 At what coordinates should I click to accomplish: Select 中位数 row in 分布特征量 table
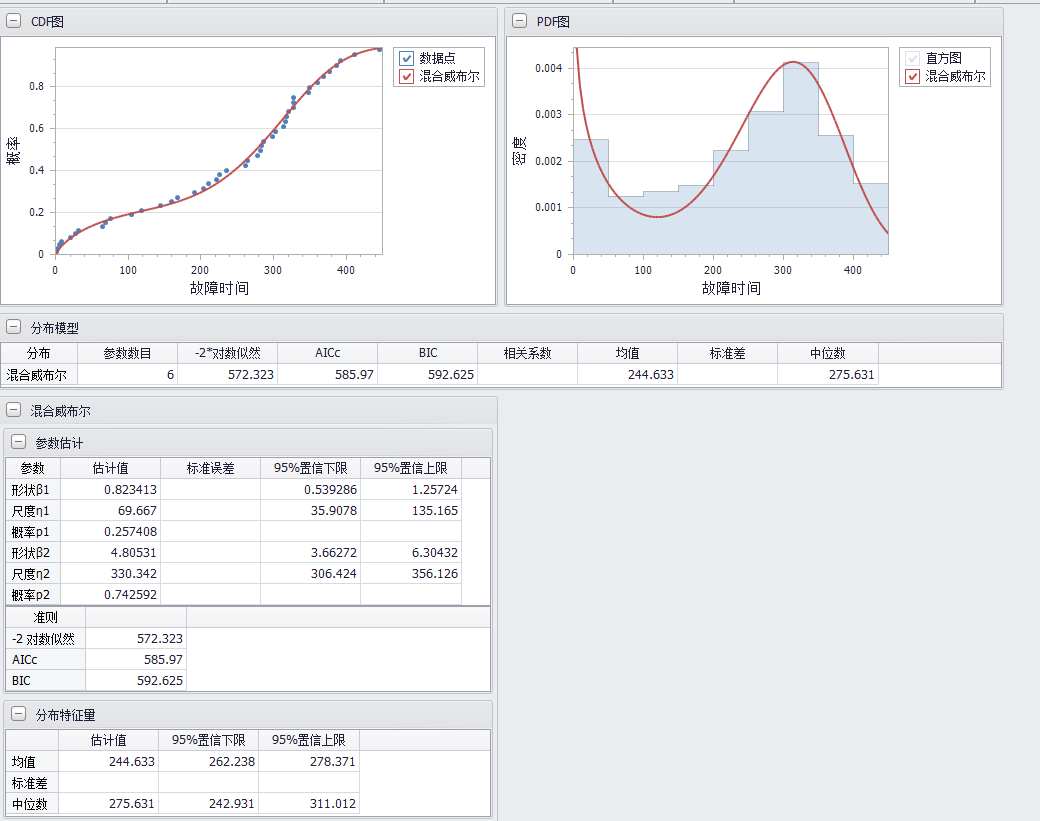[x=30, y=803]
